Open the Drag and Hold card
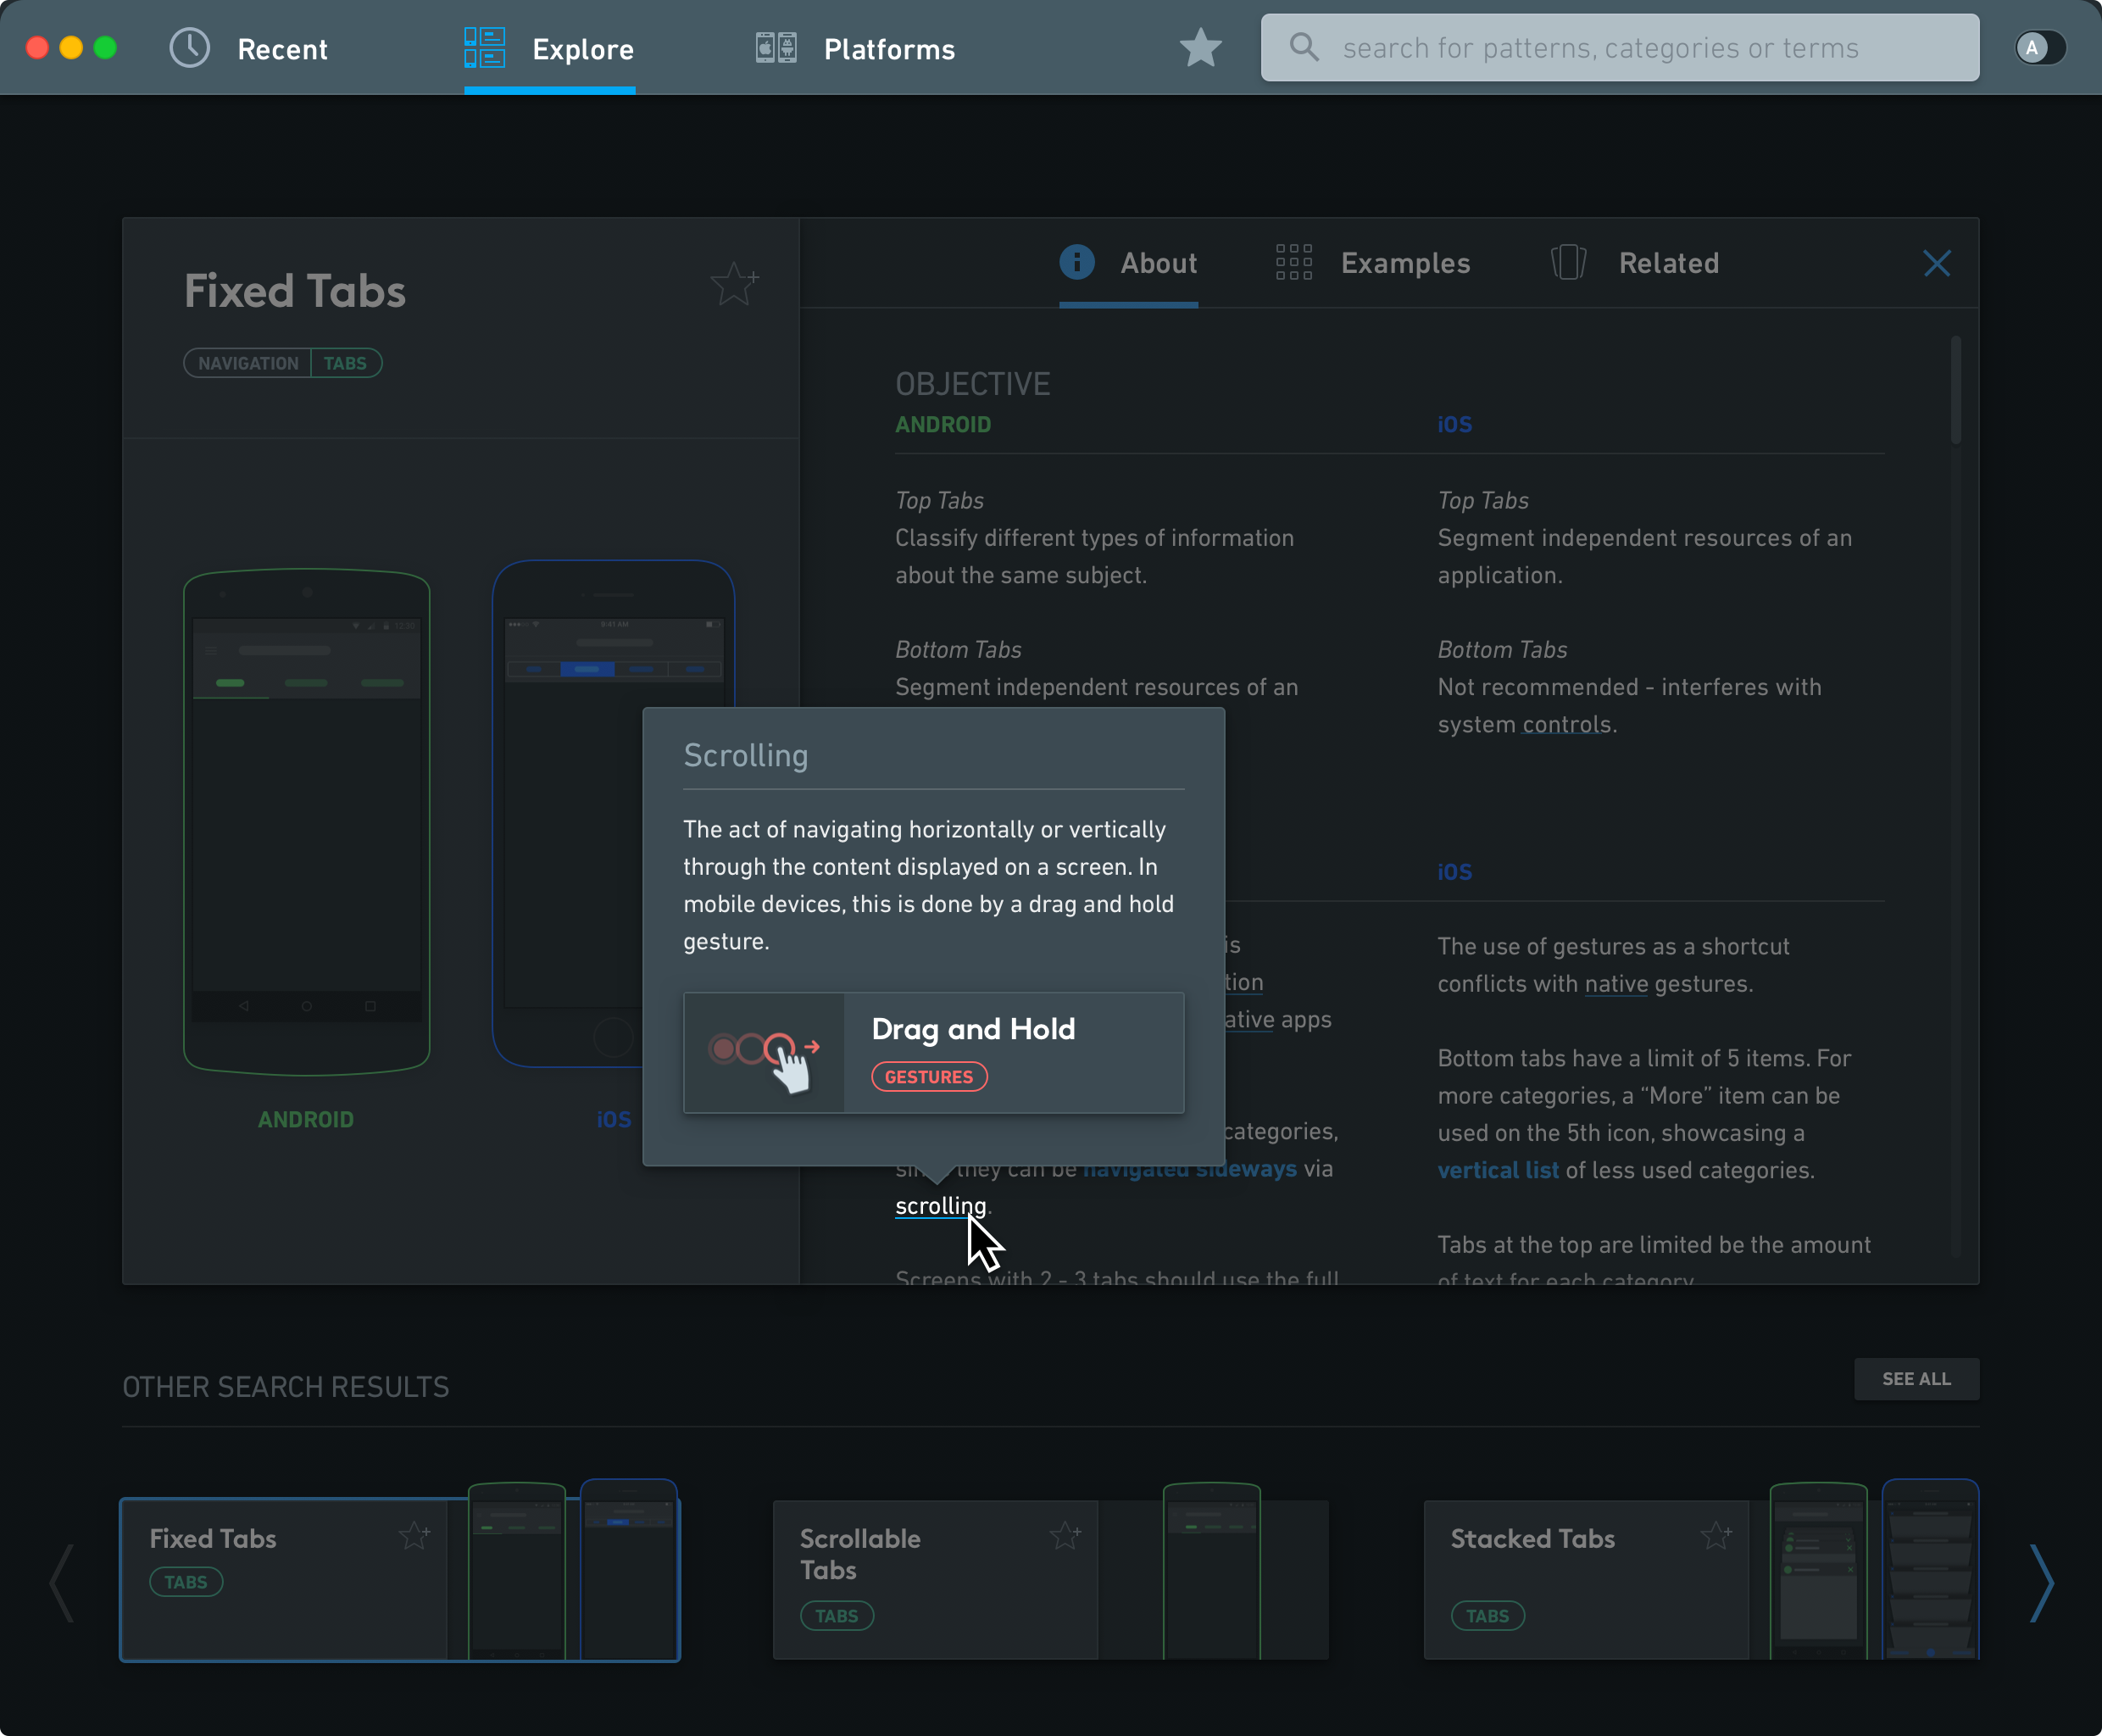 (934, 1053)
